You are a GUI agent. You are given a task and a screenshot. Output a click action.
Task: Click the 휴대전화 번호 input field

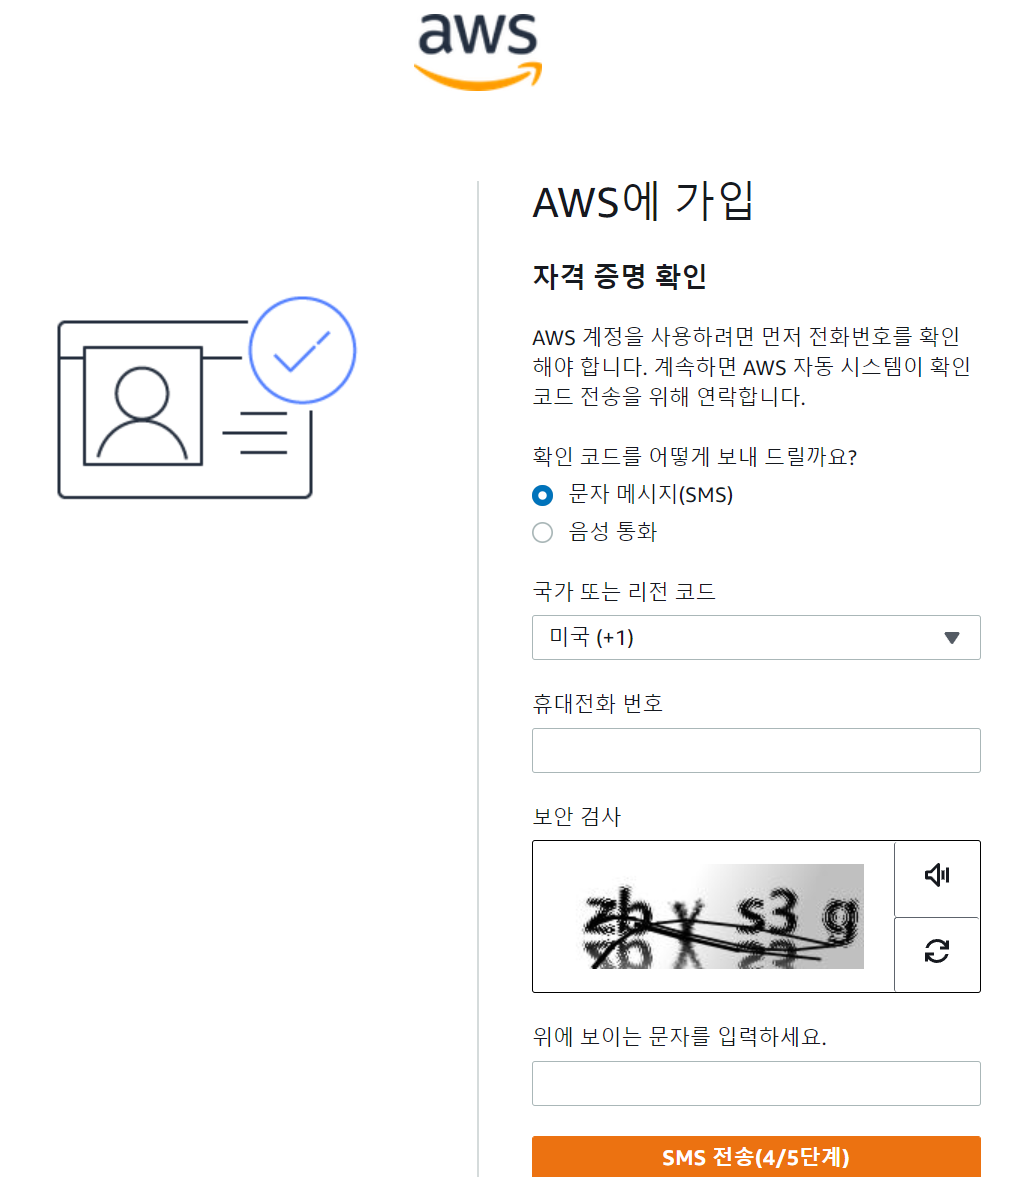(756, 751)
